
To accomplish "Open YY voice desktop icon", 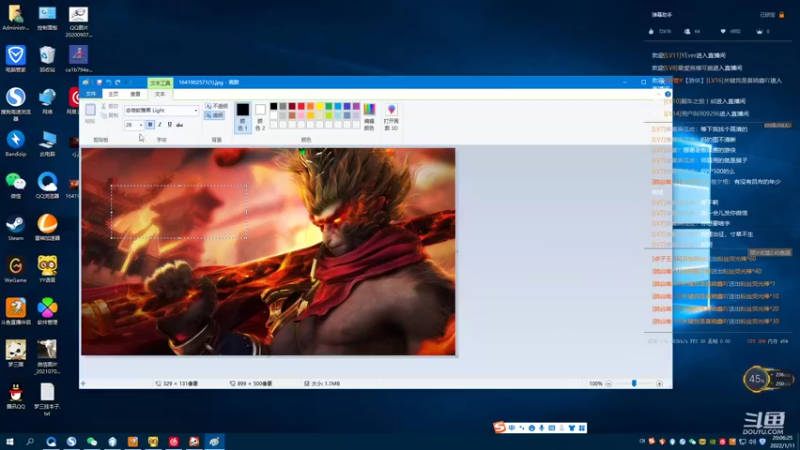I will (x=47, y=269).
